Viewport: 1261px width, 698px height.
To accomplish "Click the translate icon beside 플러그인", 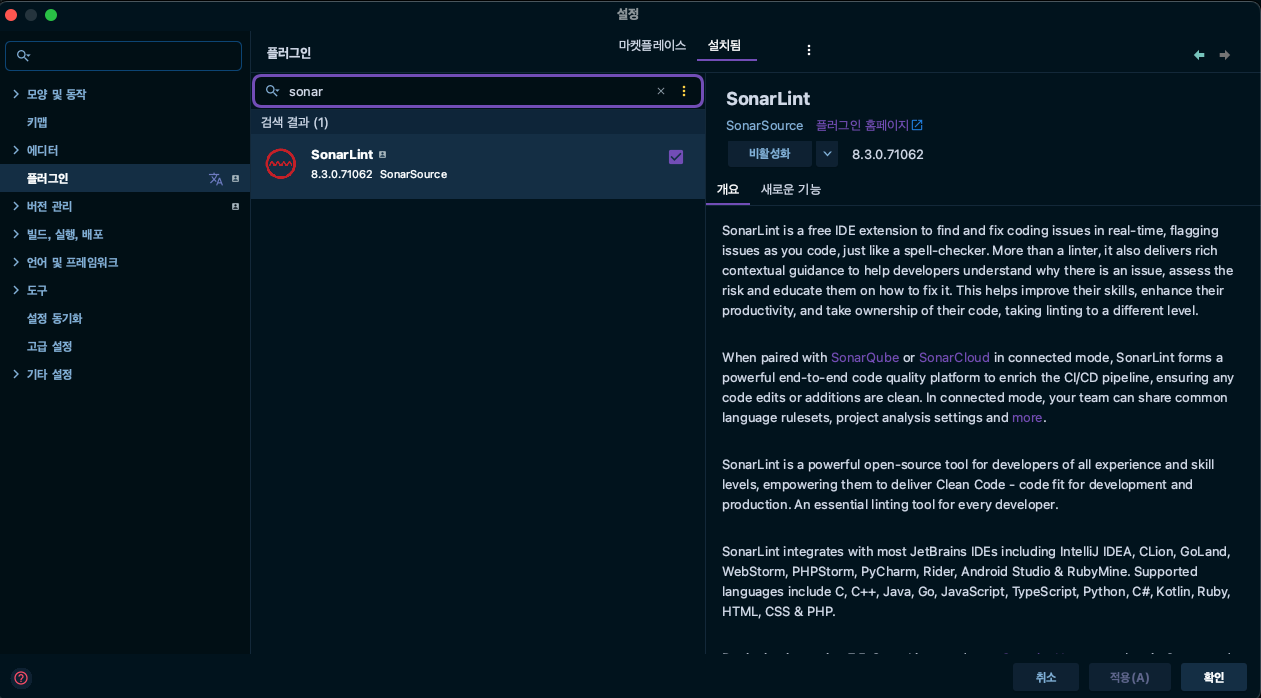I will tap(216, 179).
